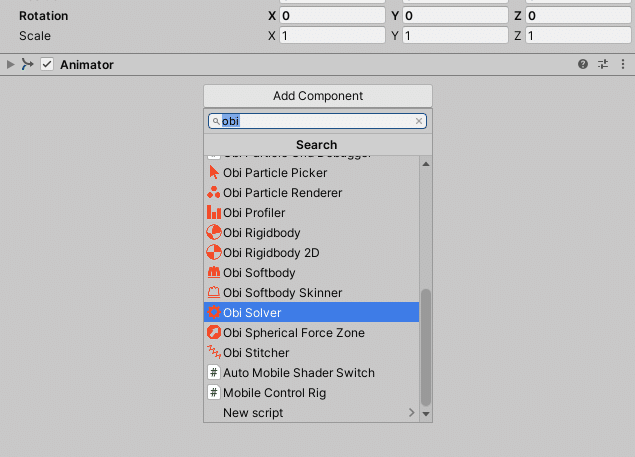Open Animator component options menu
The height and width of the screenshot is (457, 635).
point(623,65)
